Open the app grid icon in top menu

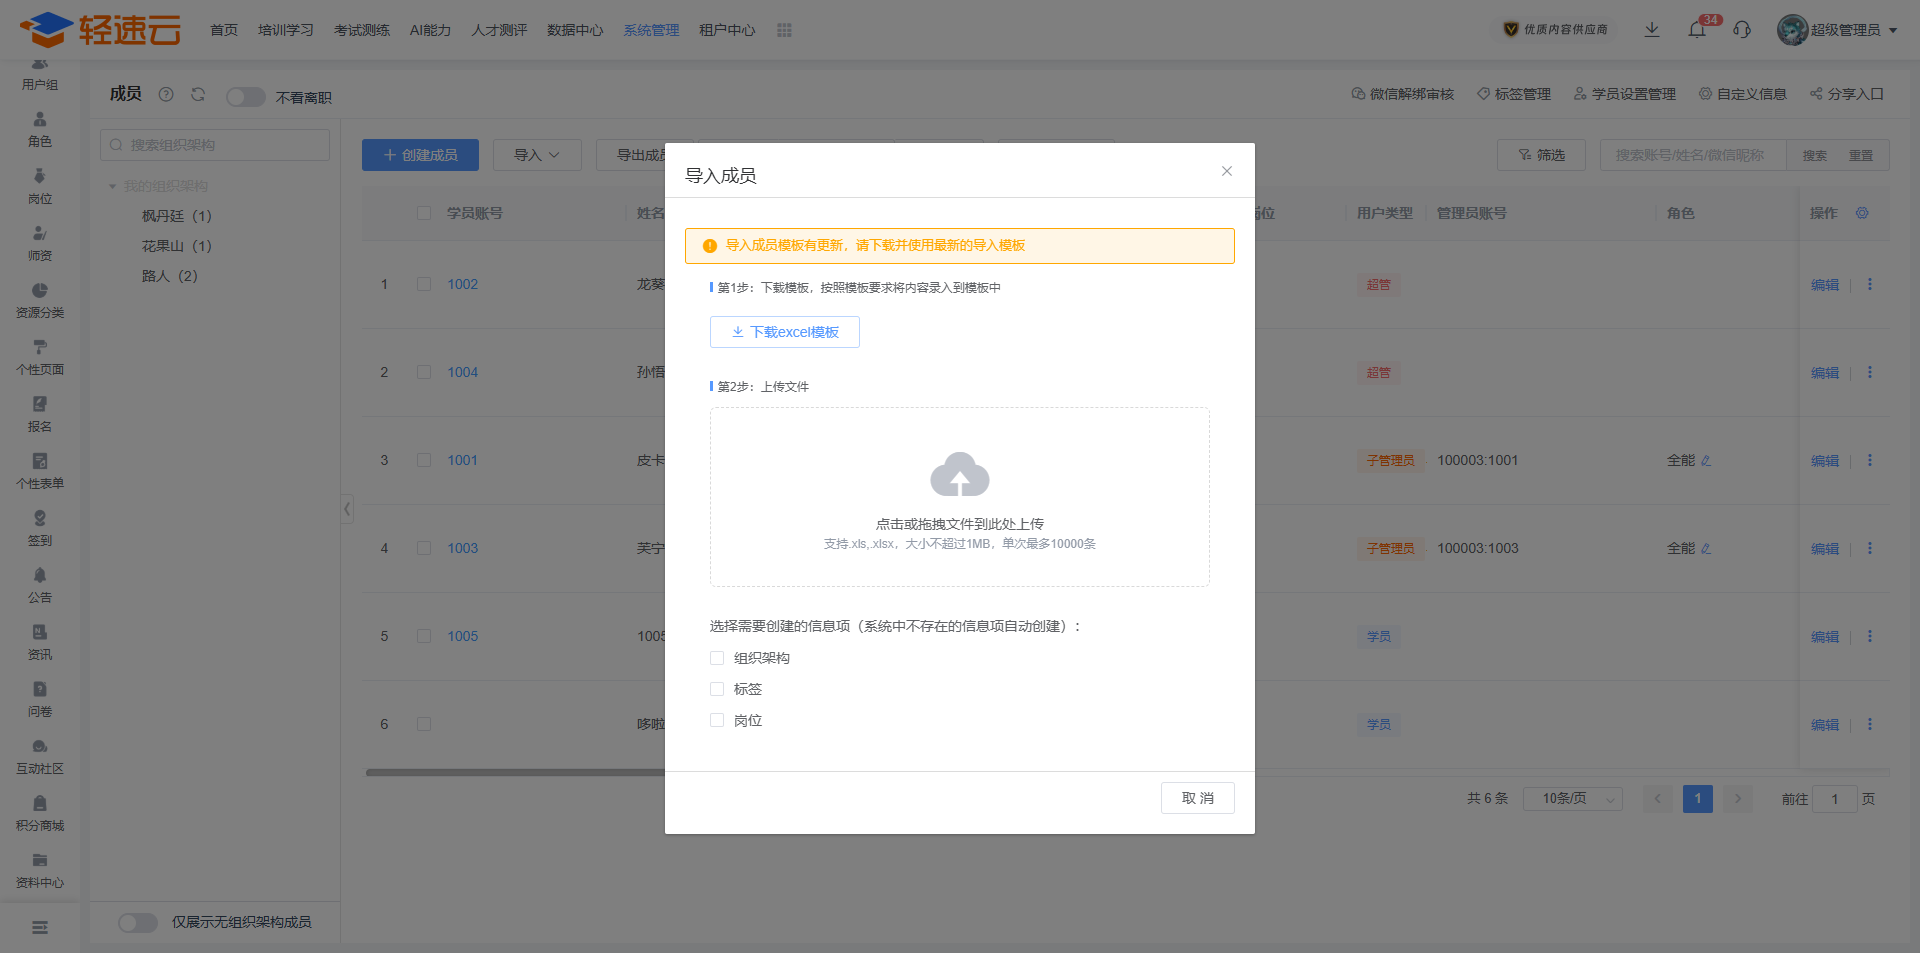point(784,30)
